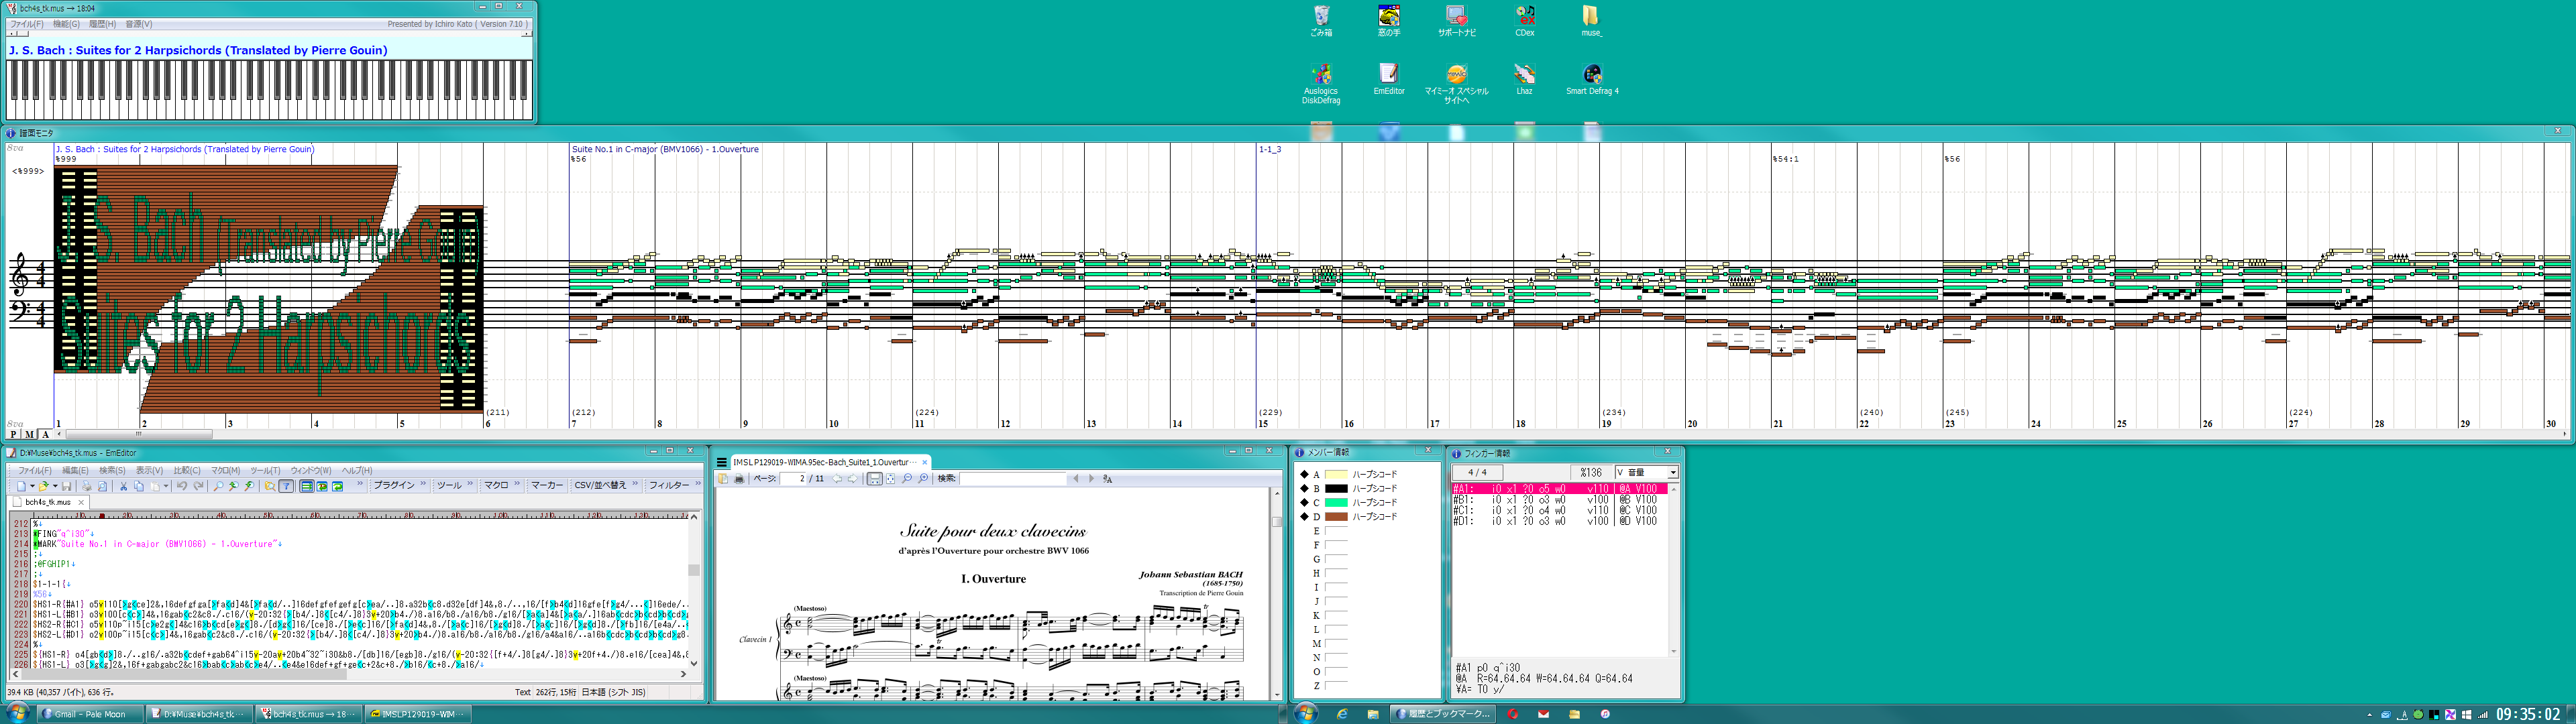Click member C green color swatch
2576x724 pixels.
click(1336, 502)
